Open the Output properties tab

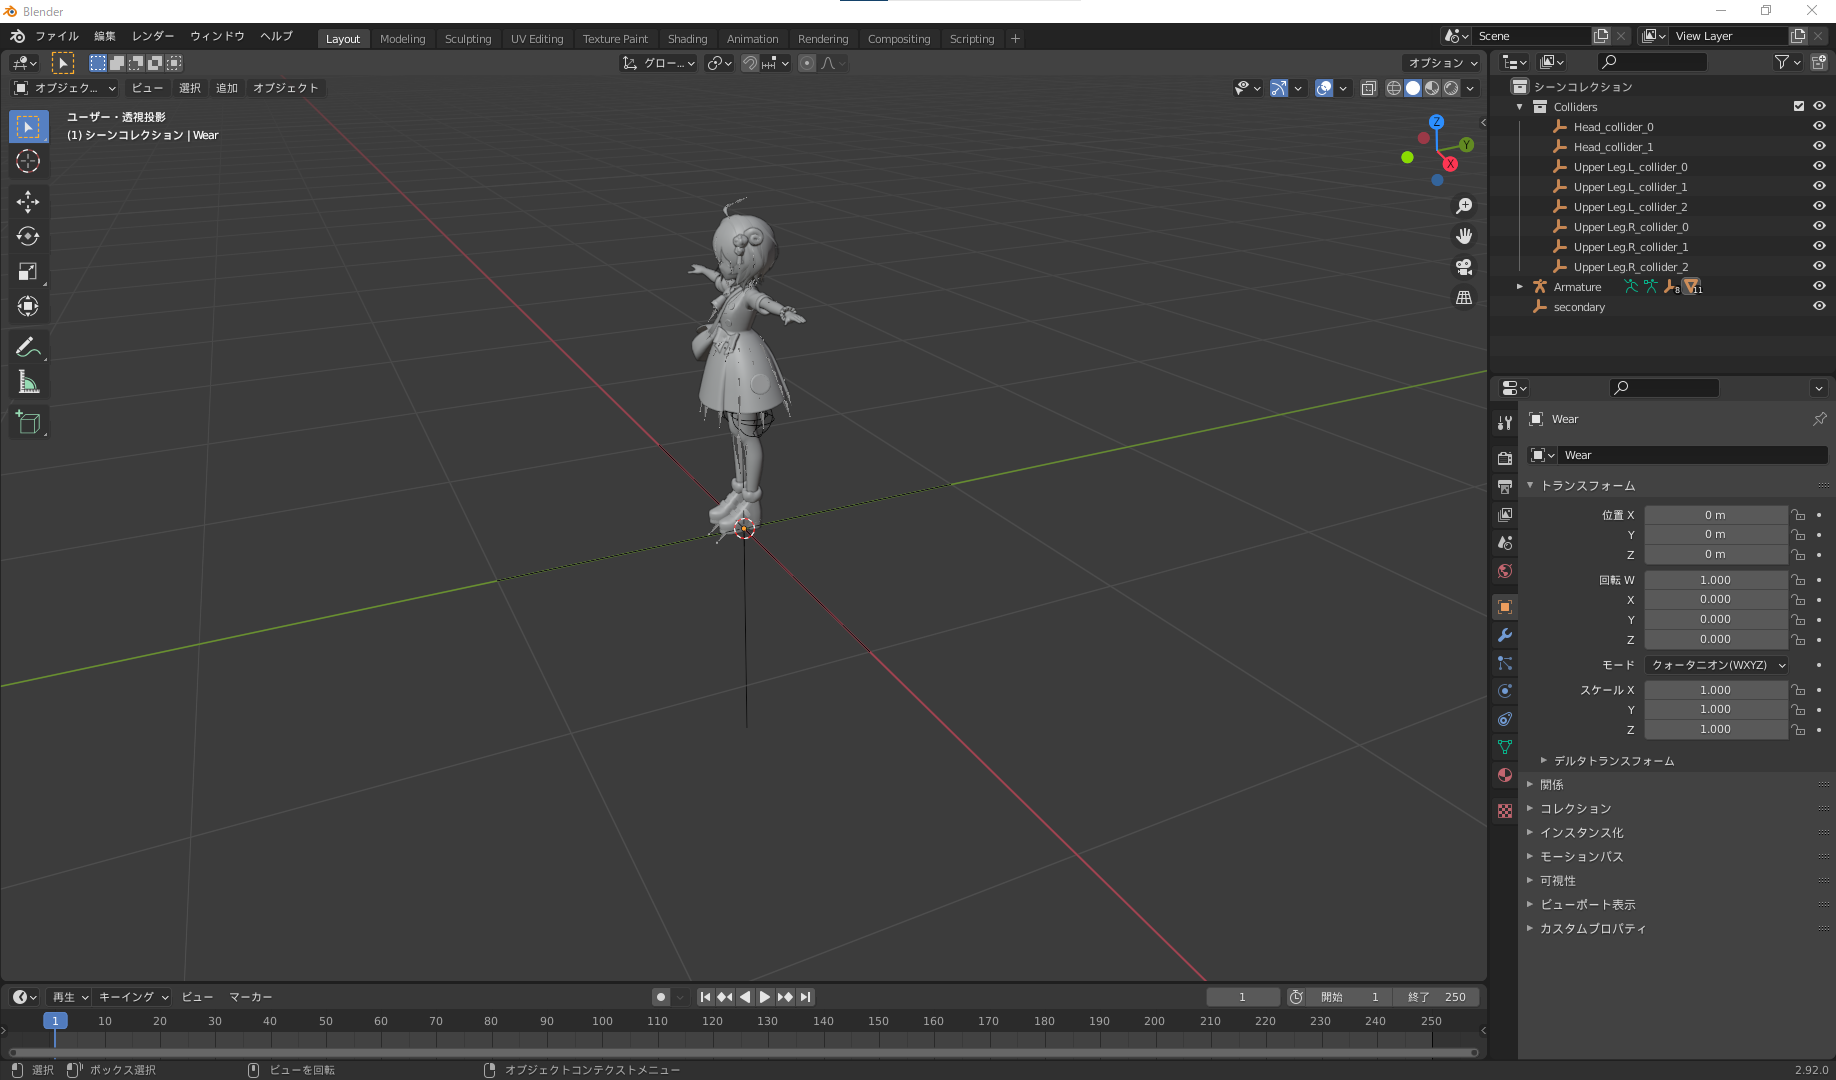point(1505,486)
